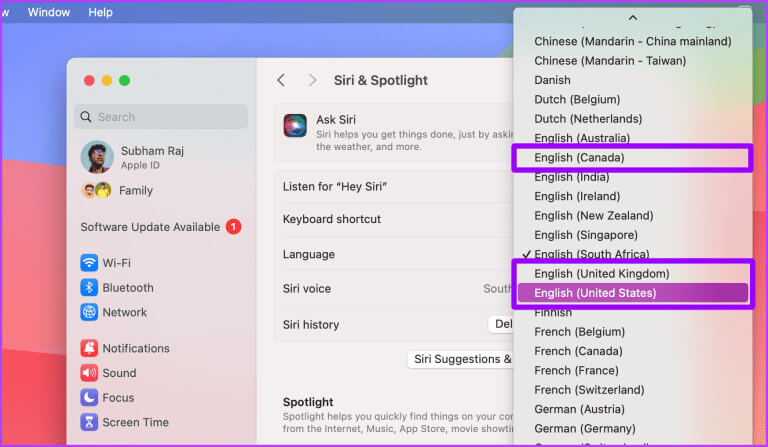
Task: Open the Help menu
Action: [100, 12]
